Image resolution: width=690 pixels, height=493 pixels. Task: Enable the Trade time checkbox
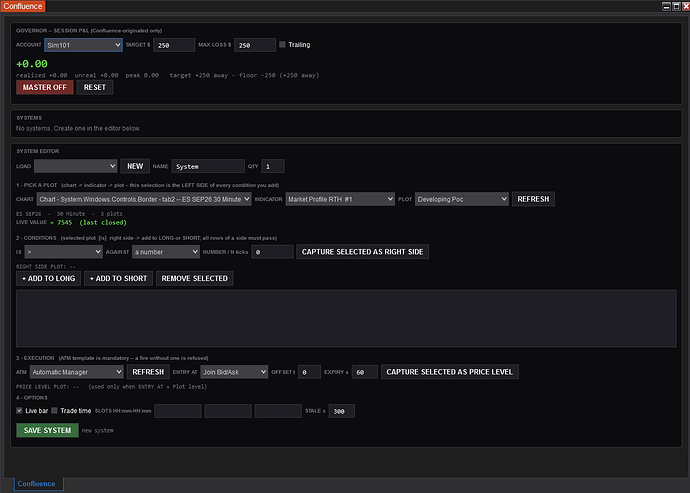(x=55, y=411)
